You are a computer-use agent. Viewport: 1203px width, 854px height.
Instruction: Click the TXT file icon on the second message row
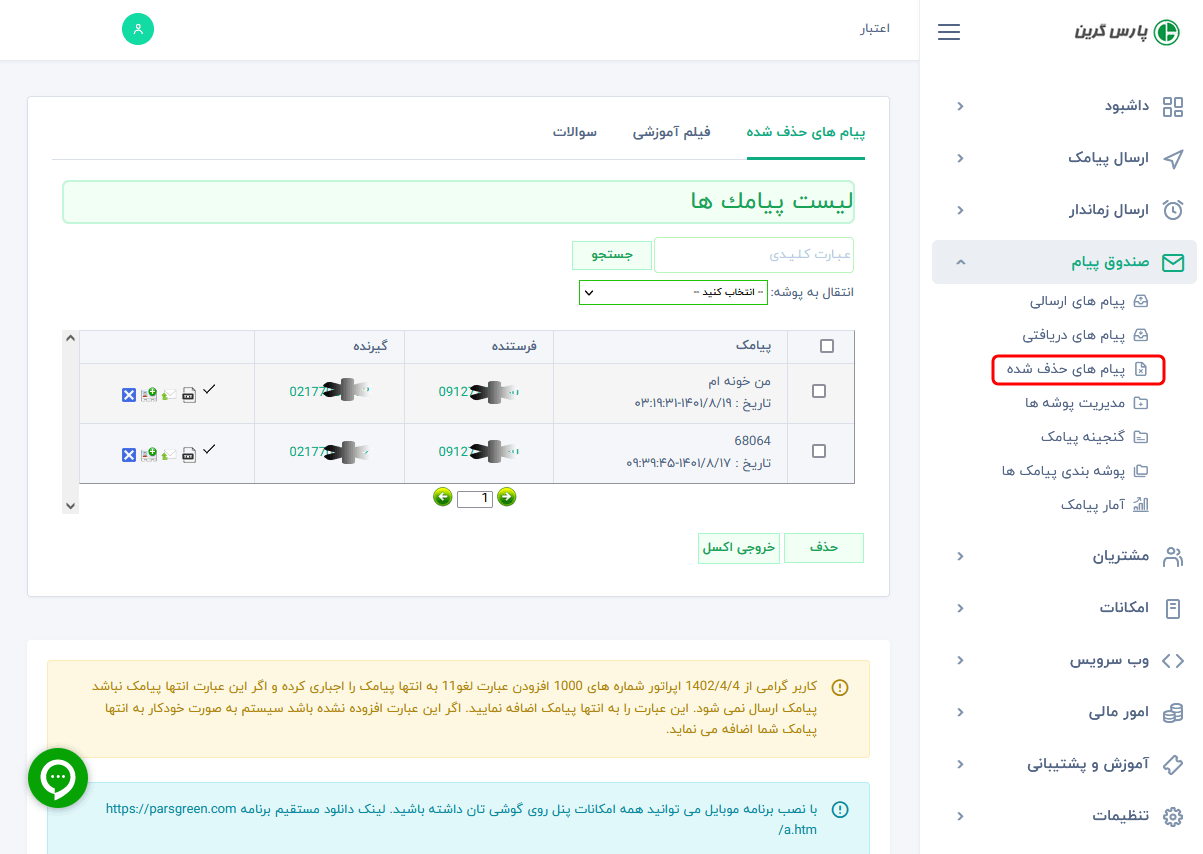click(x=188, y=453)
